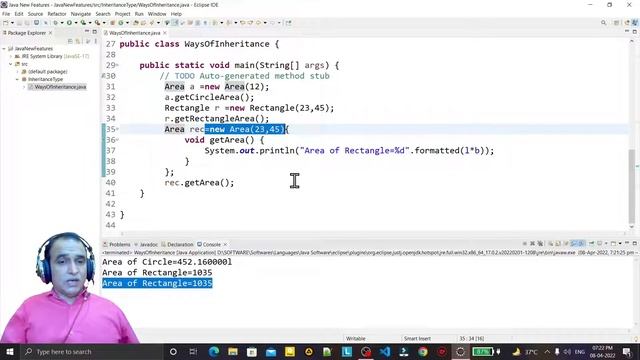
Task: Open the New file dropdown arrow
Action: (12, 23)
